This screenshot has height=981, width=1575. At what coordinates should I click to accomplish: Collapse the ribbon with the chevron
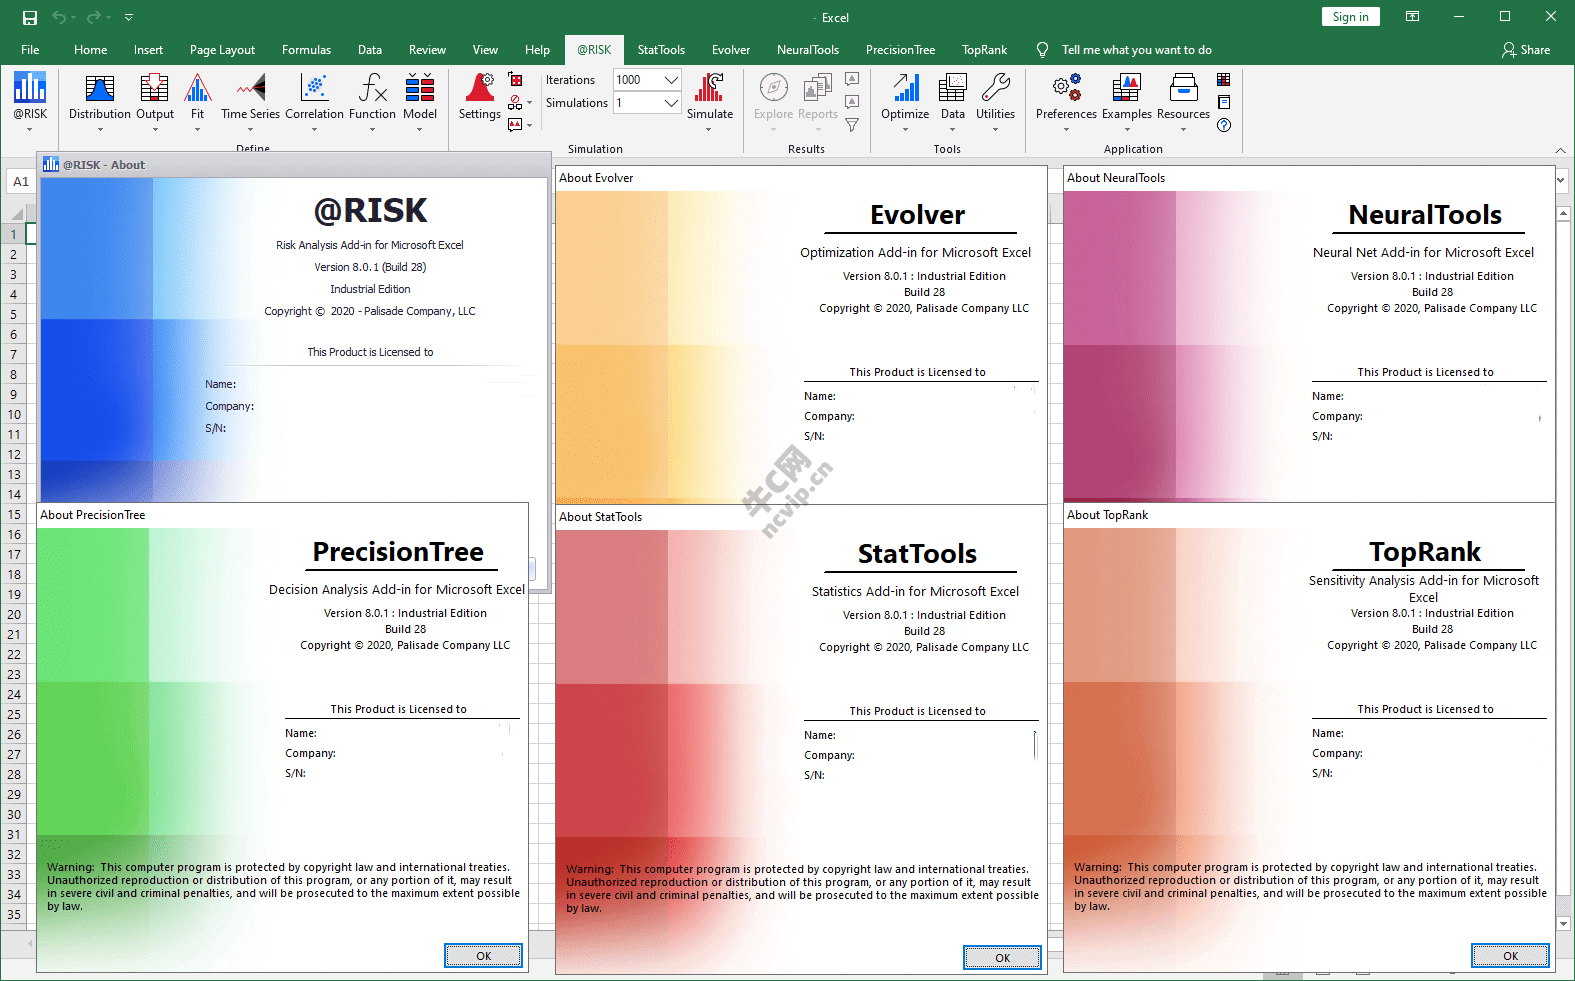[1560, 150]
